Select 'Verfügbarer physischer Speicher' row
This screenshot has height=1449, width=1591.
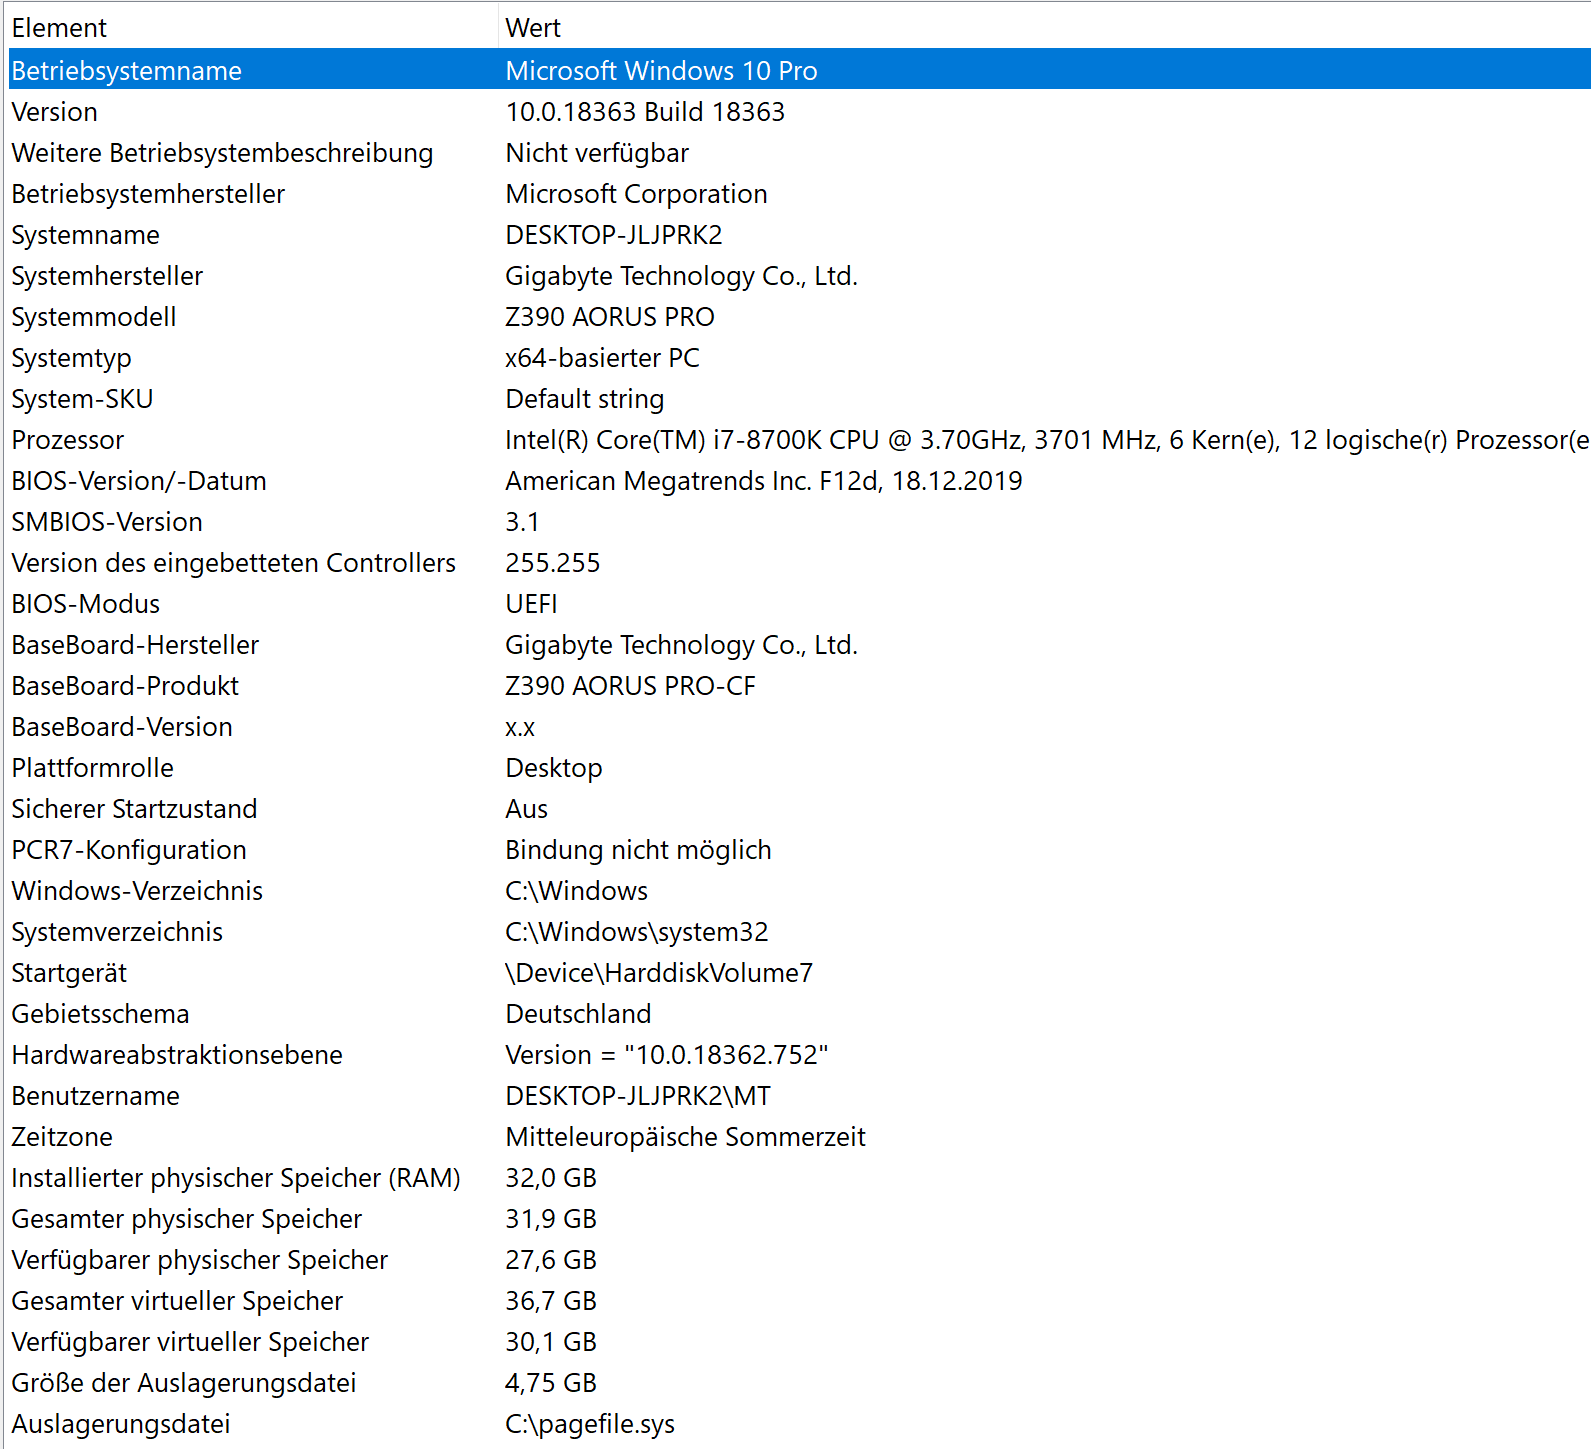[799, 1260]
